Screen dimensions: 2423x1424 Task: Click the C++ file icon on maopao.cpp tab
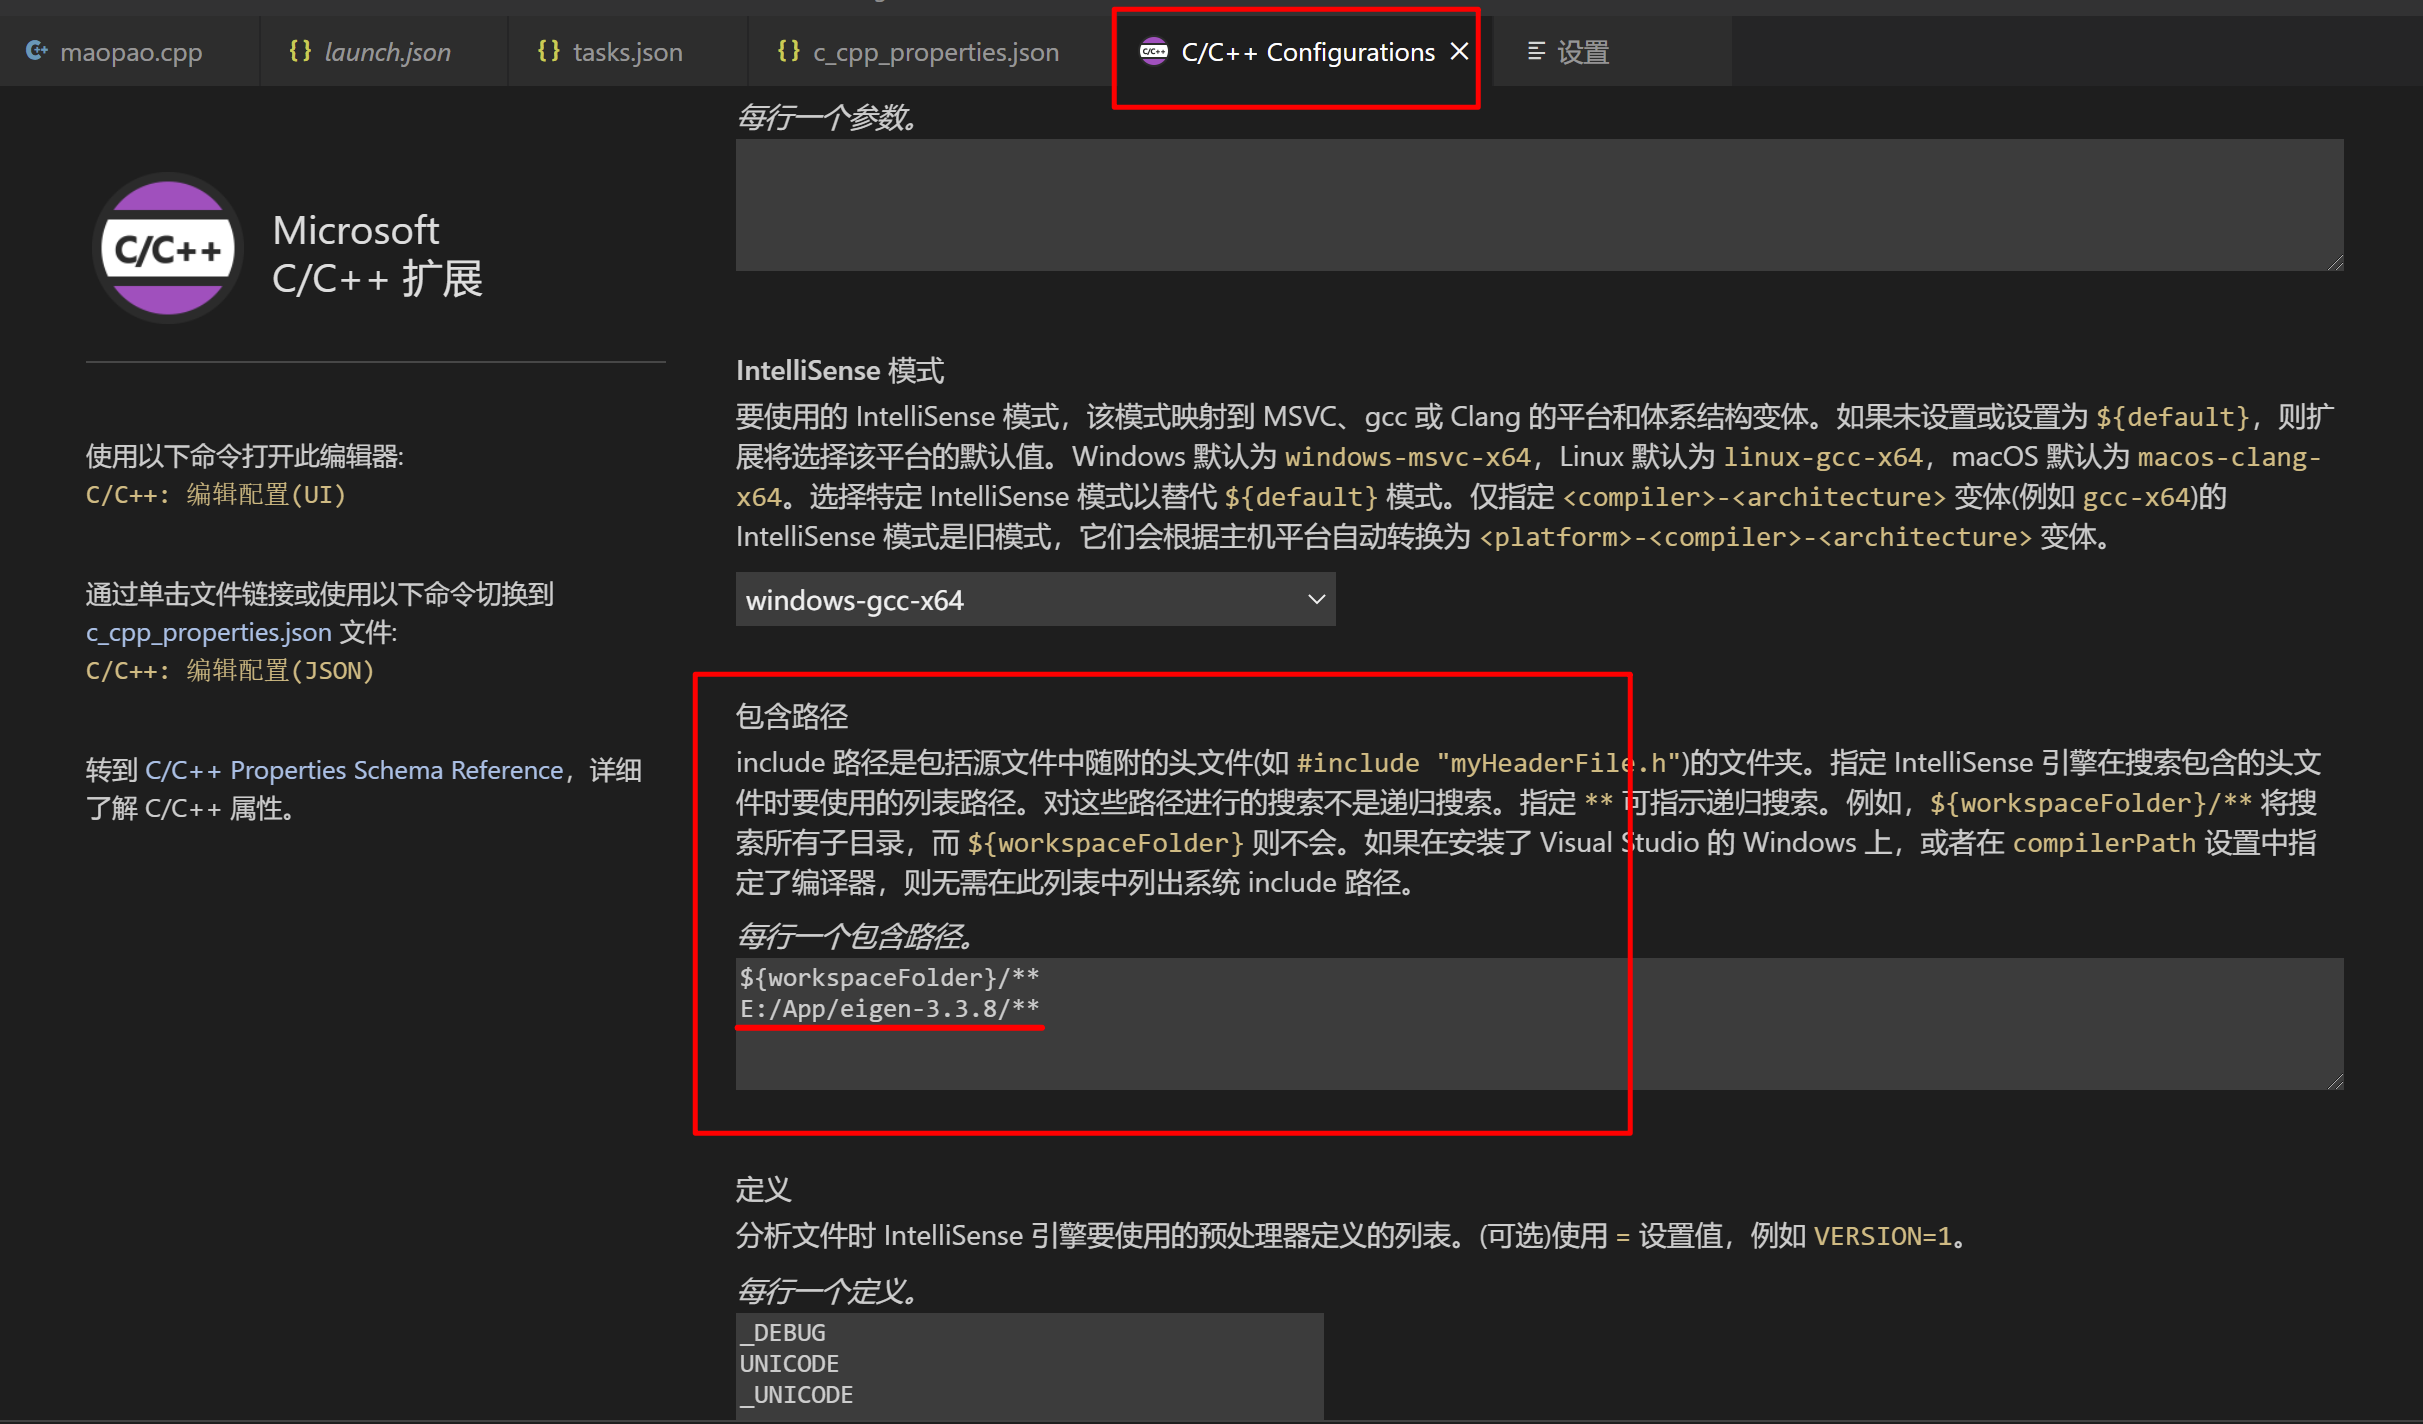(37, 50)
